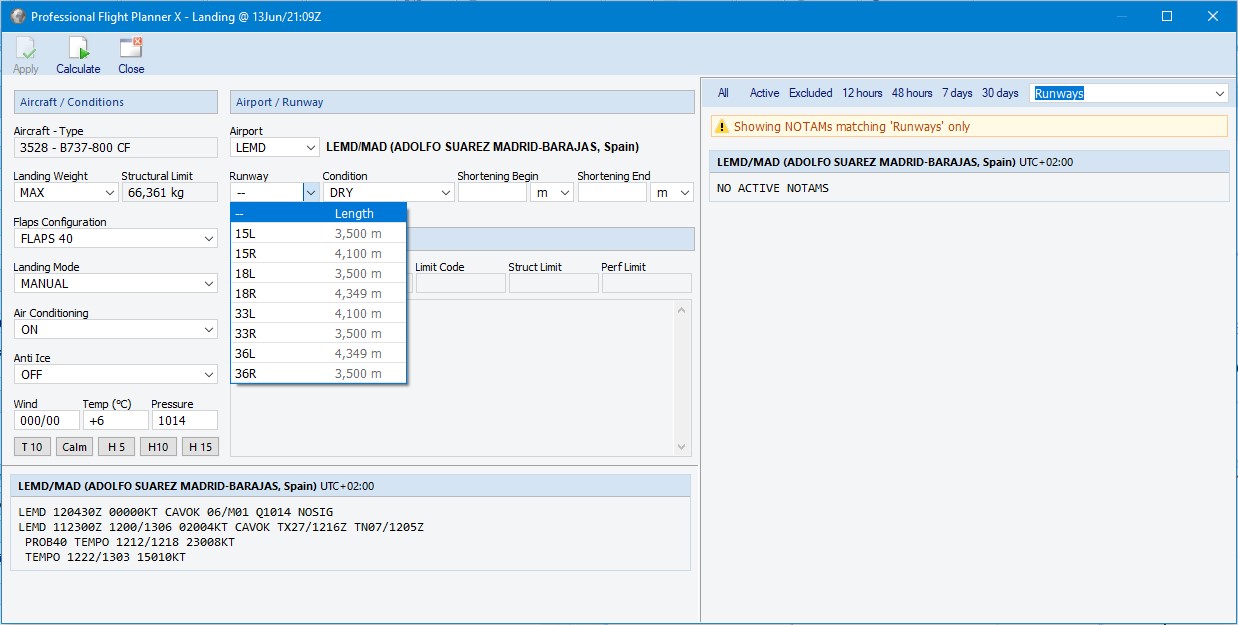Filter NOTAMs to 30 days
The height and width of the screenshot is (625, 1238).
point(1000,93)
